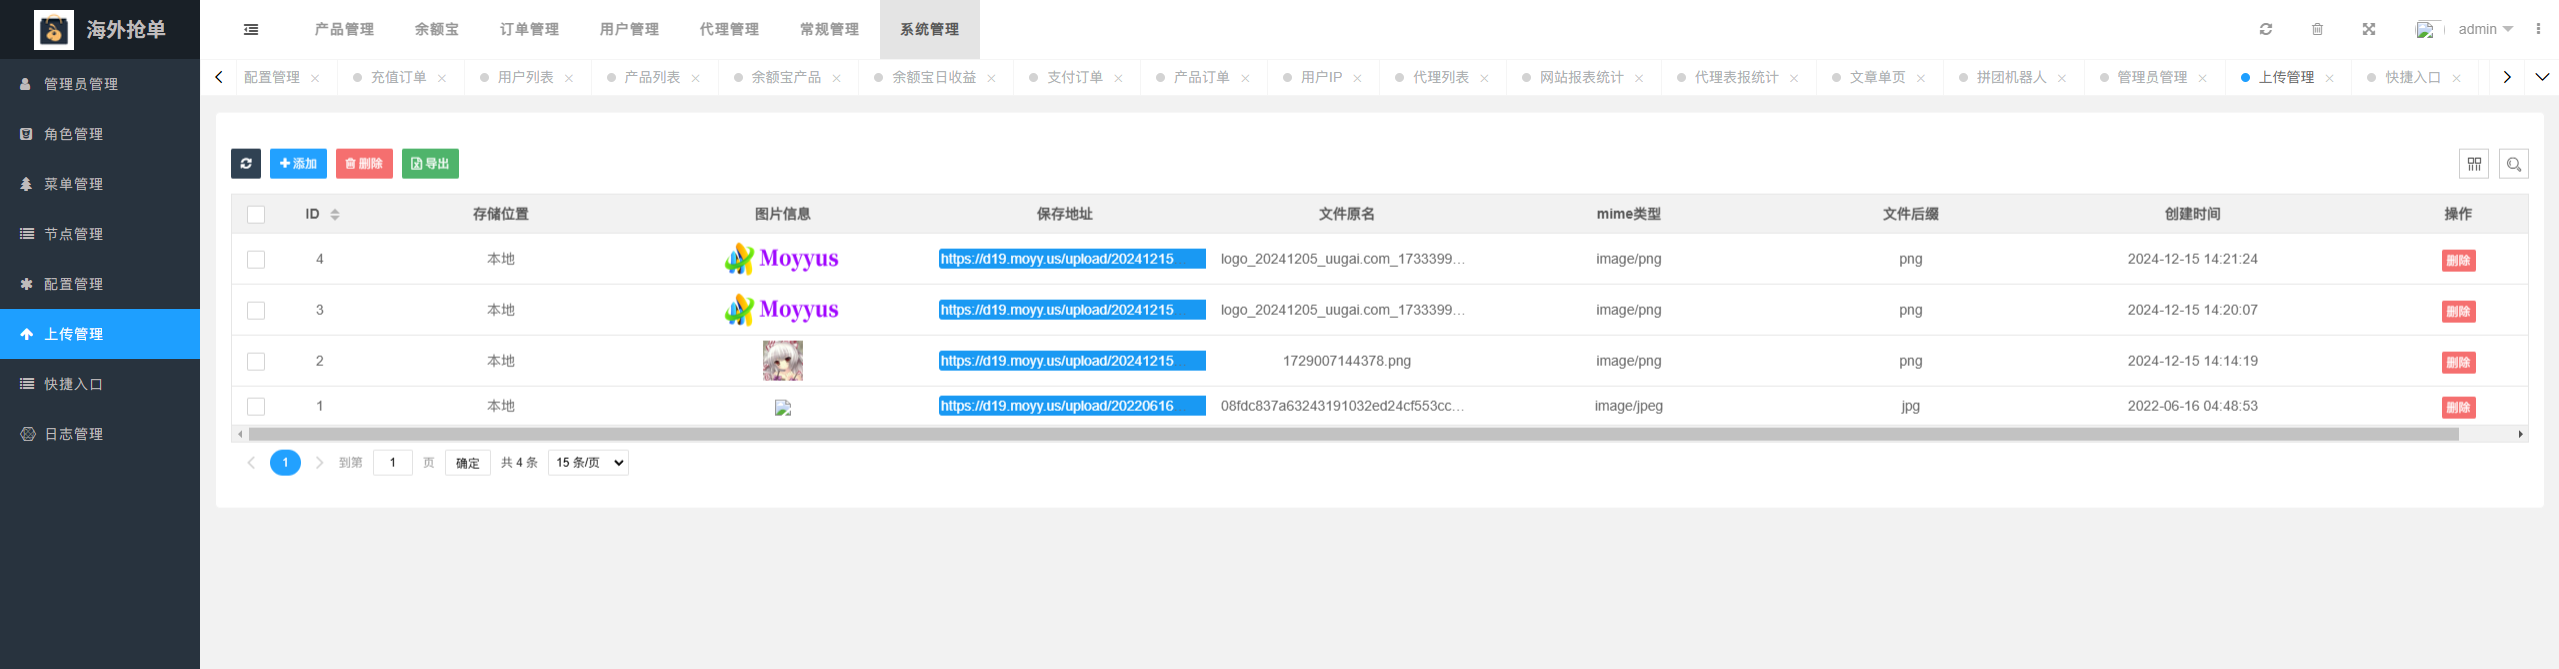The width and height of the screenshot is (2559, 669).
Task: Switch to the 用户列表 tab
Action: pyautogui.click(x=525, y=78)
